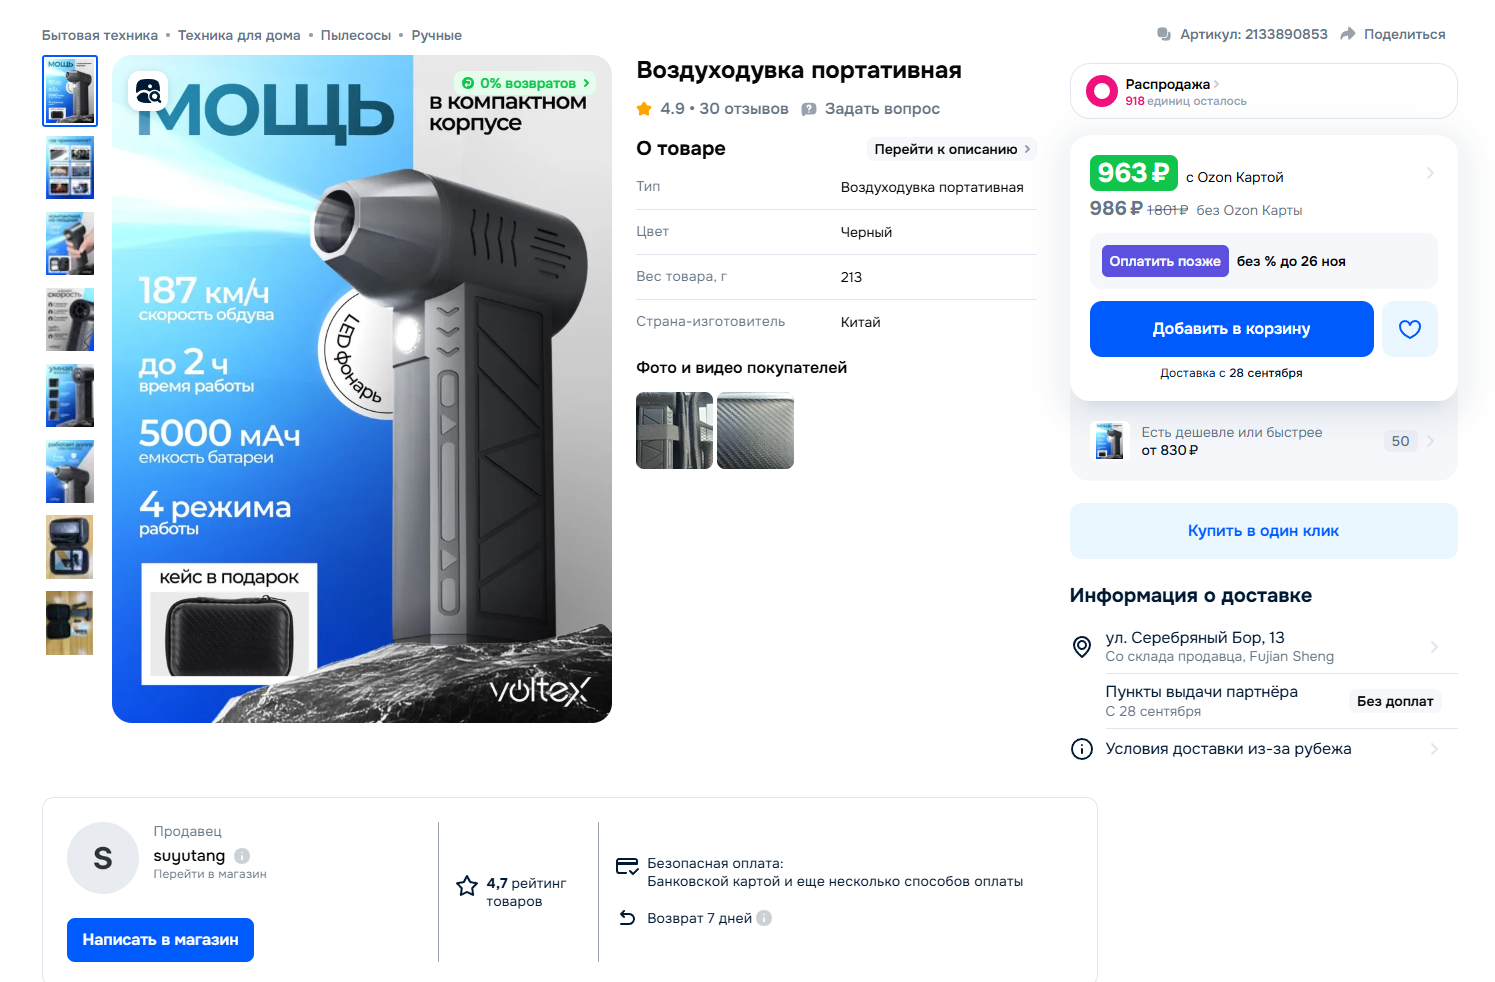Click the visual search icon on product image
Image resolution: width=1495 pixels, height=982 pixels.
click(148, 92)
